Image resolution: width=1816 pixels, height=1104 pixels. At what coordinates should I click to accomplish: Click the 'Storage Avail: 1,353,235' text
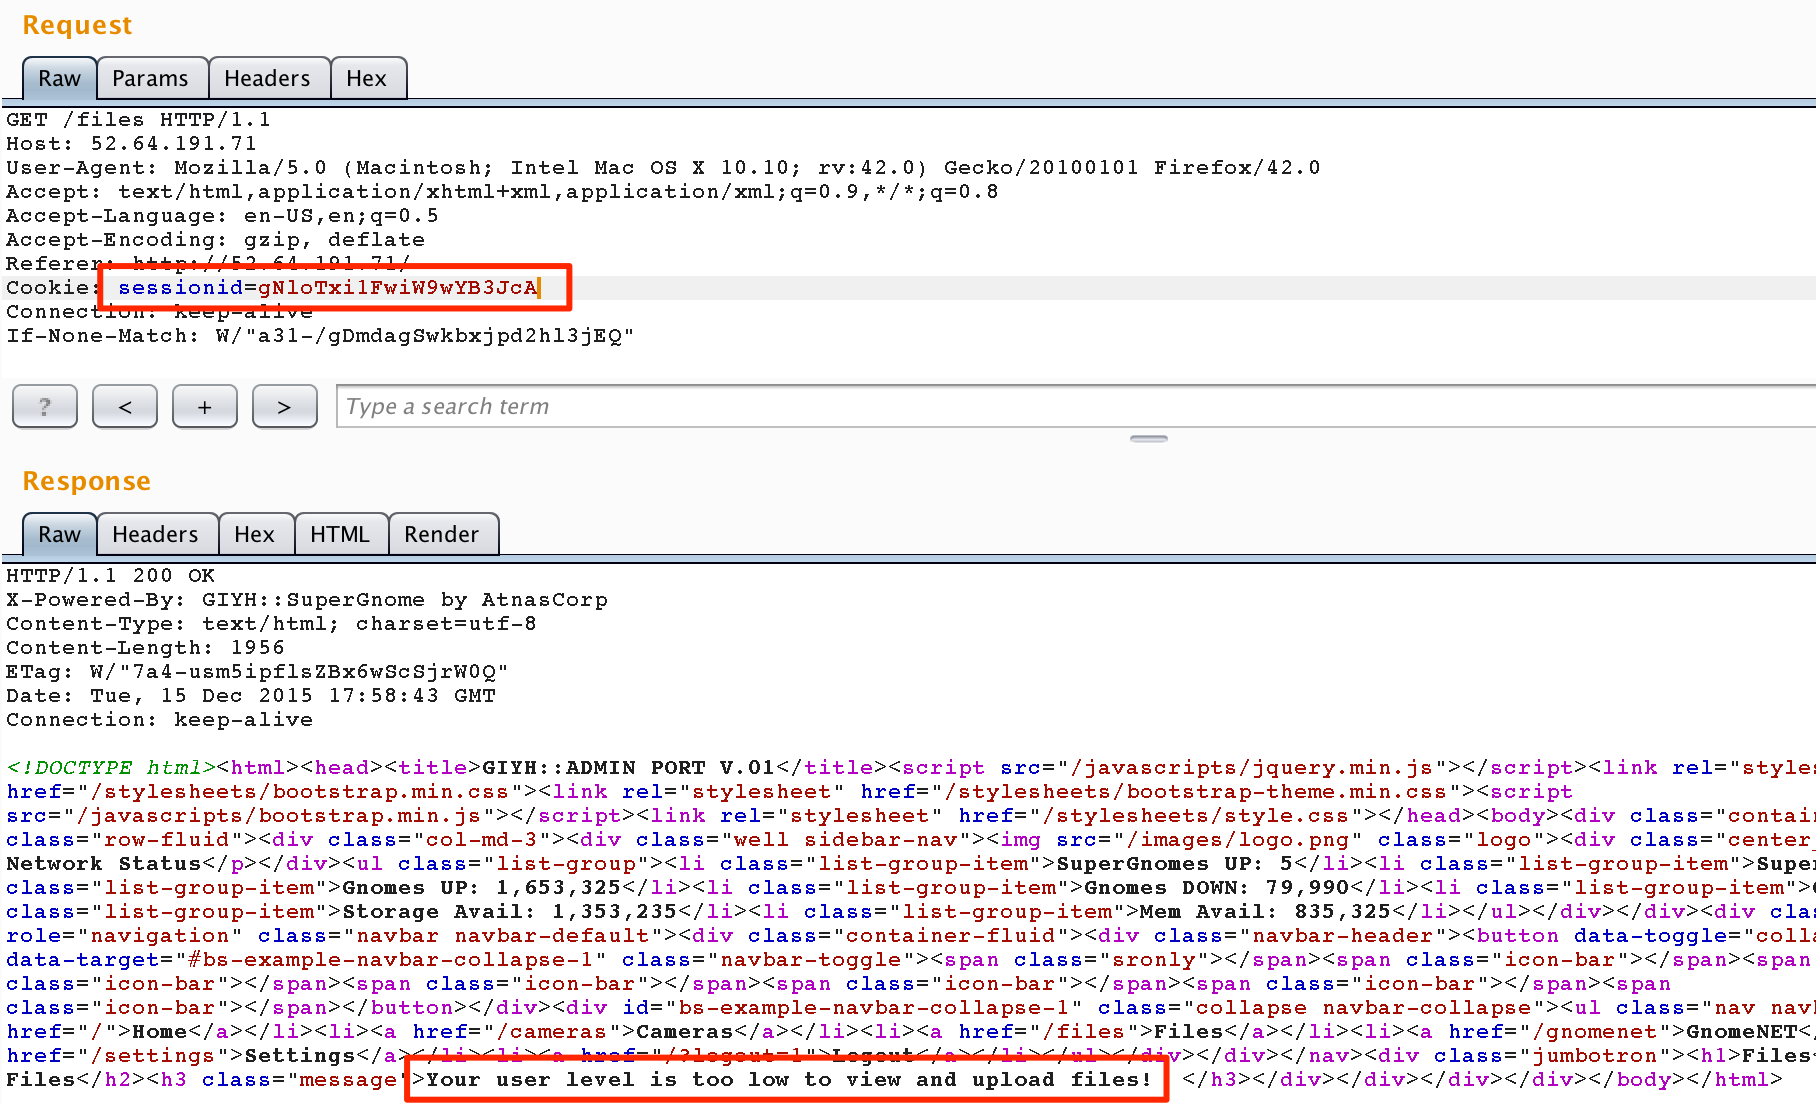coord(510,912)
